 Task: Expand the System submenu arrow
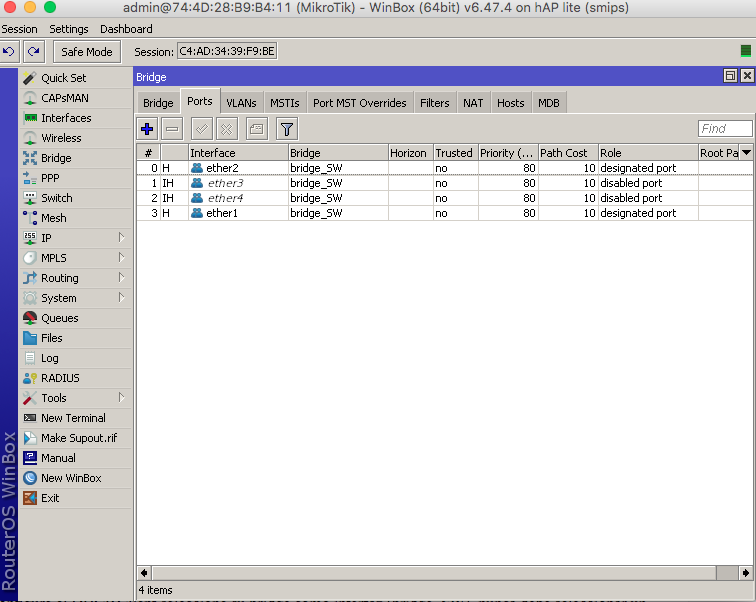122,298
